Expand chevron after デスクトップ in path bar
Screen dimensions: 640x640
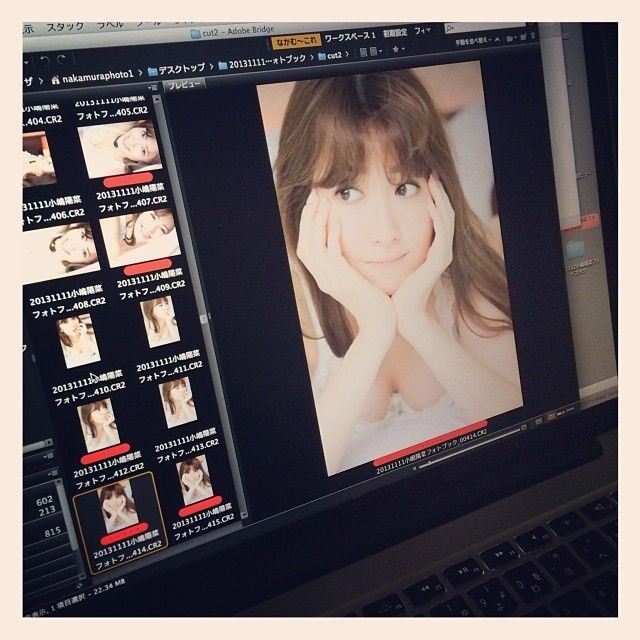pos(211,66)
